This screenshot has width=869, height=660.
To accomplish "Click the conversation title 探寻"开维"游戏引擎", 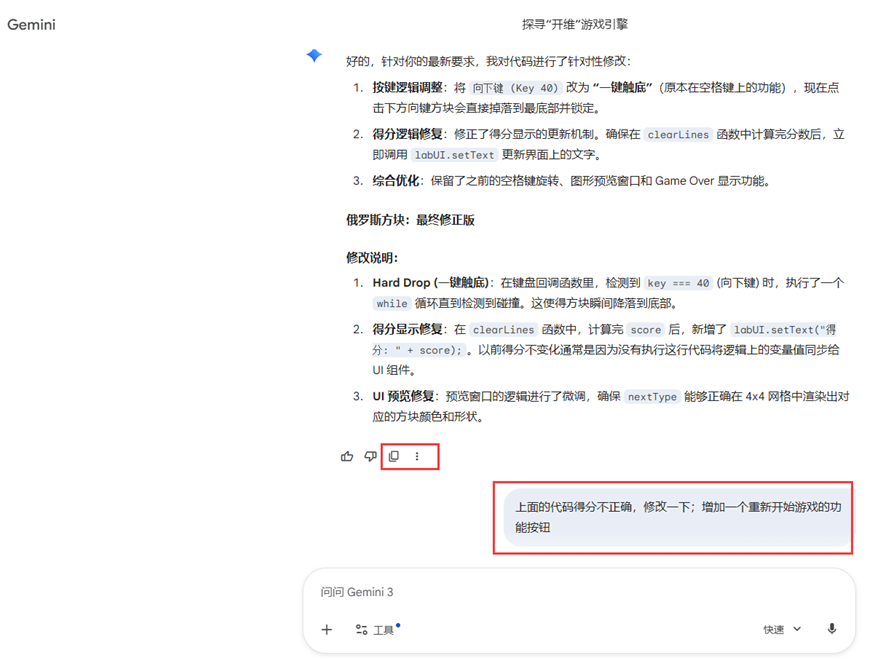I will coord(575,24).
